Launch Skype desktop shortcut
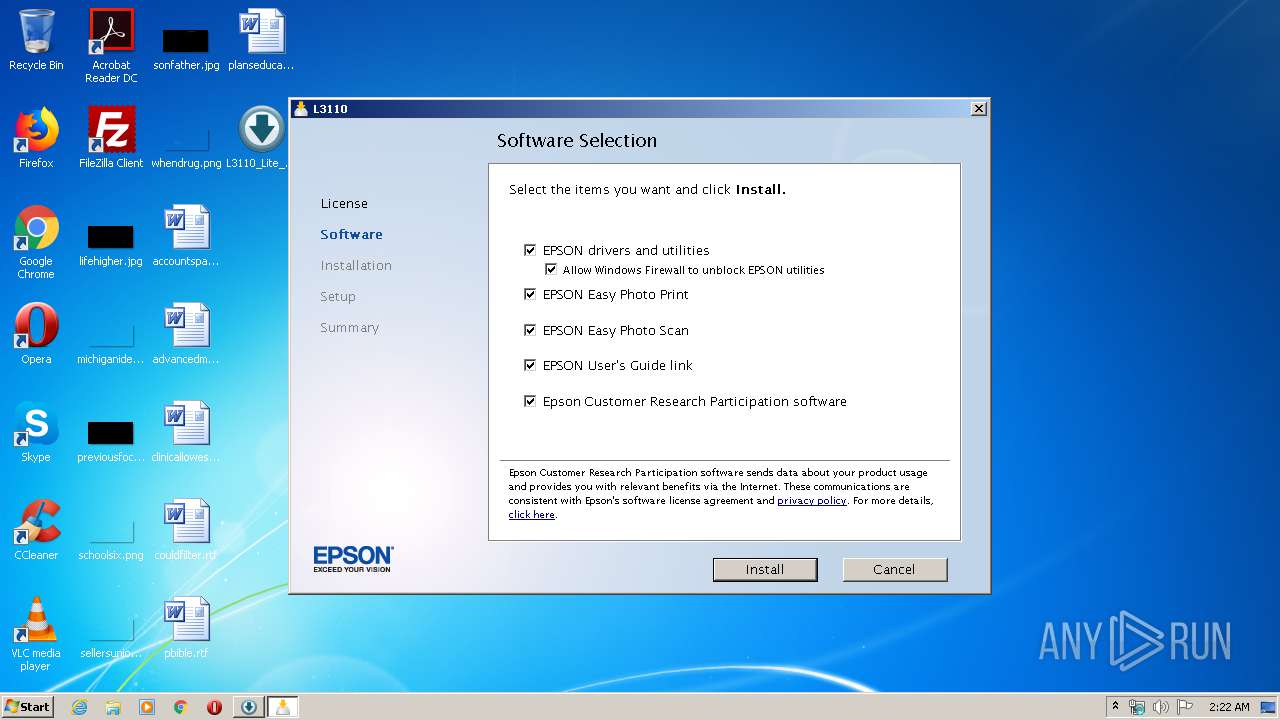This screenshot has width=1280, height=720. click(36, 432)
